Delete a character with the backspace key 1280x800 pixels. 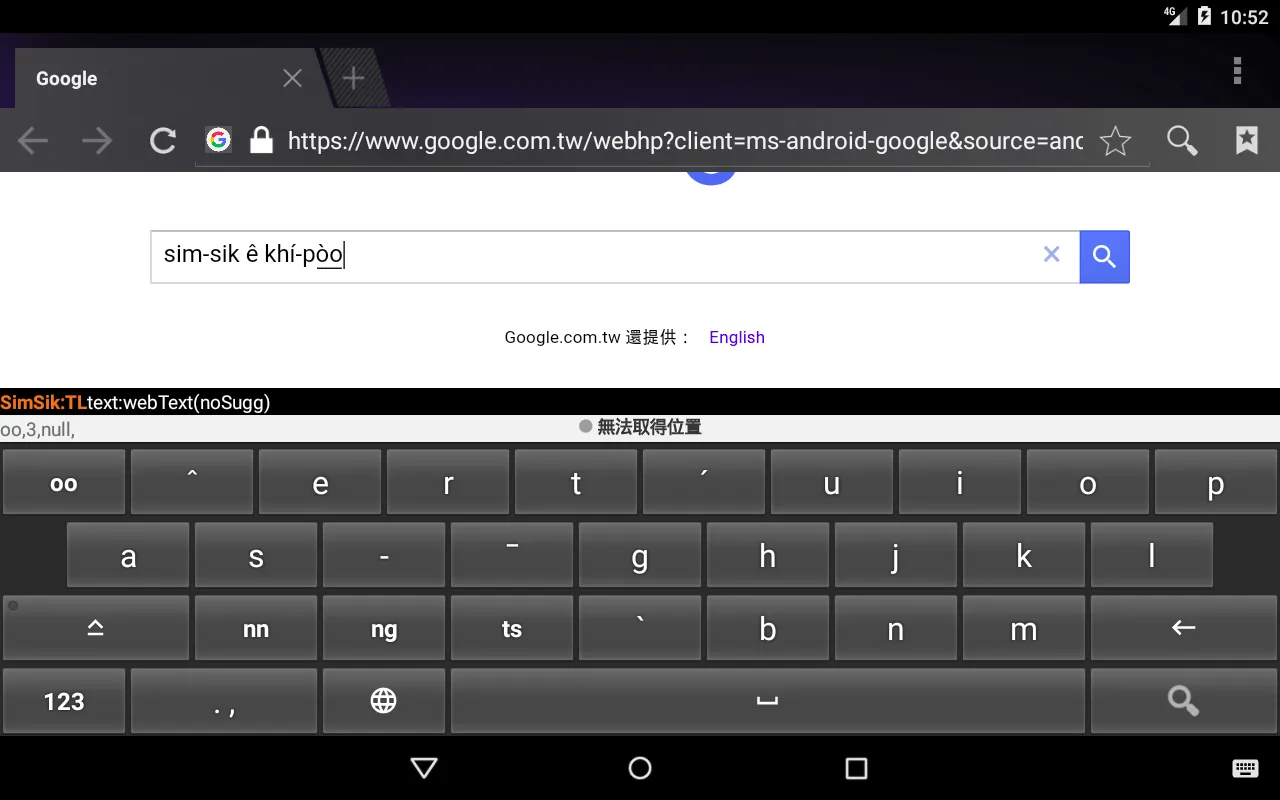point(1184,627)
